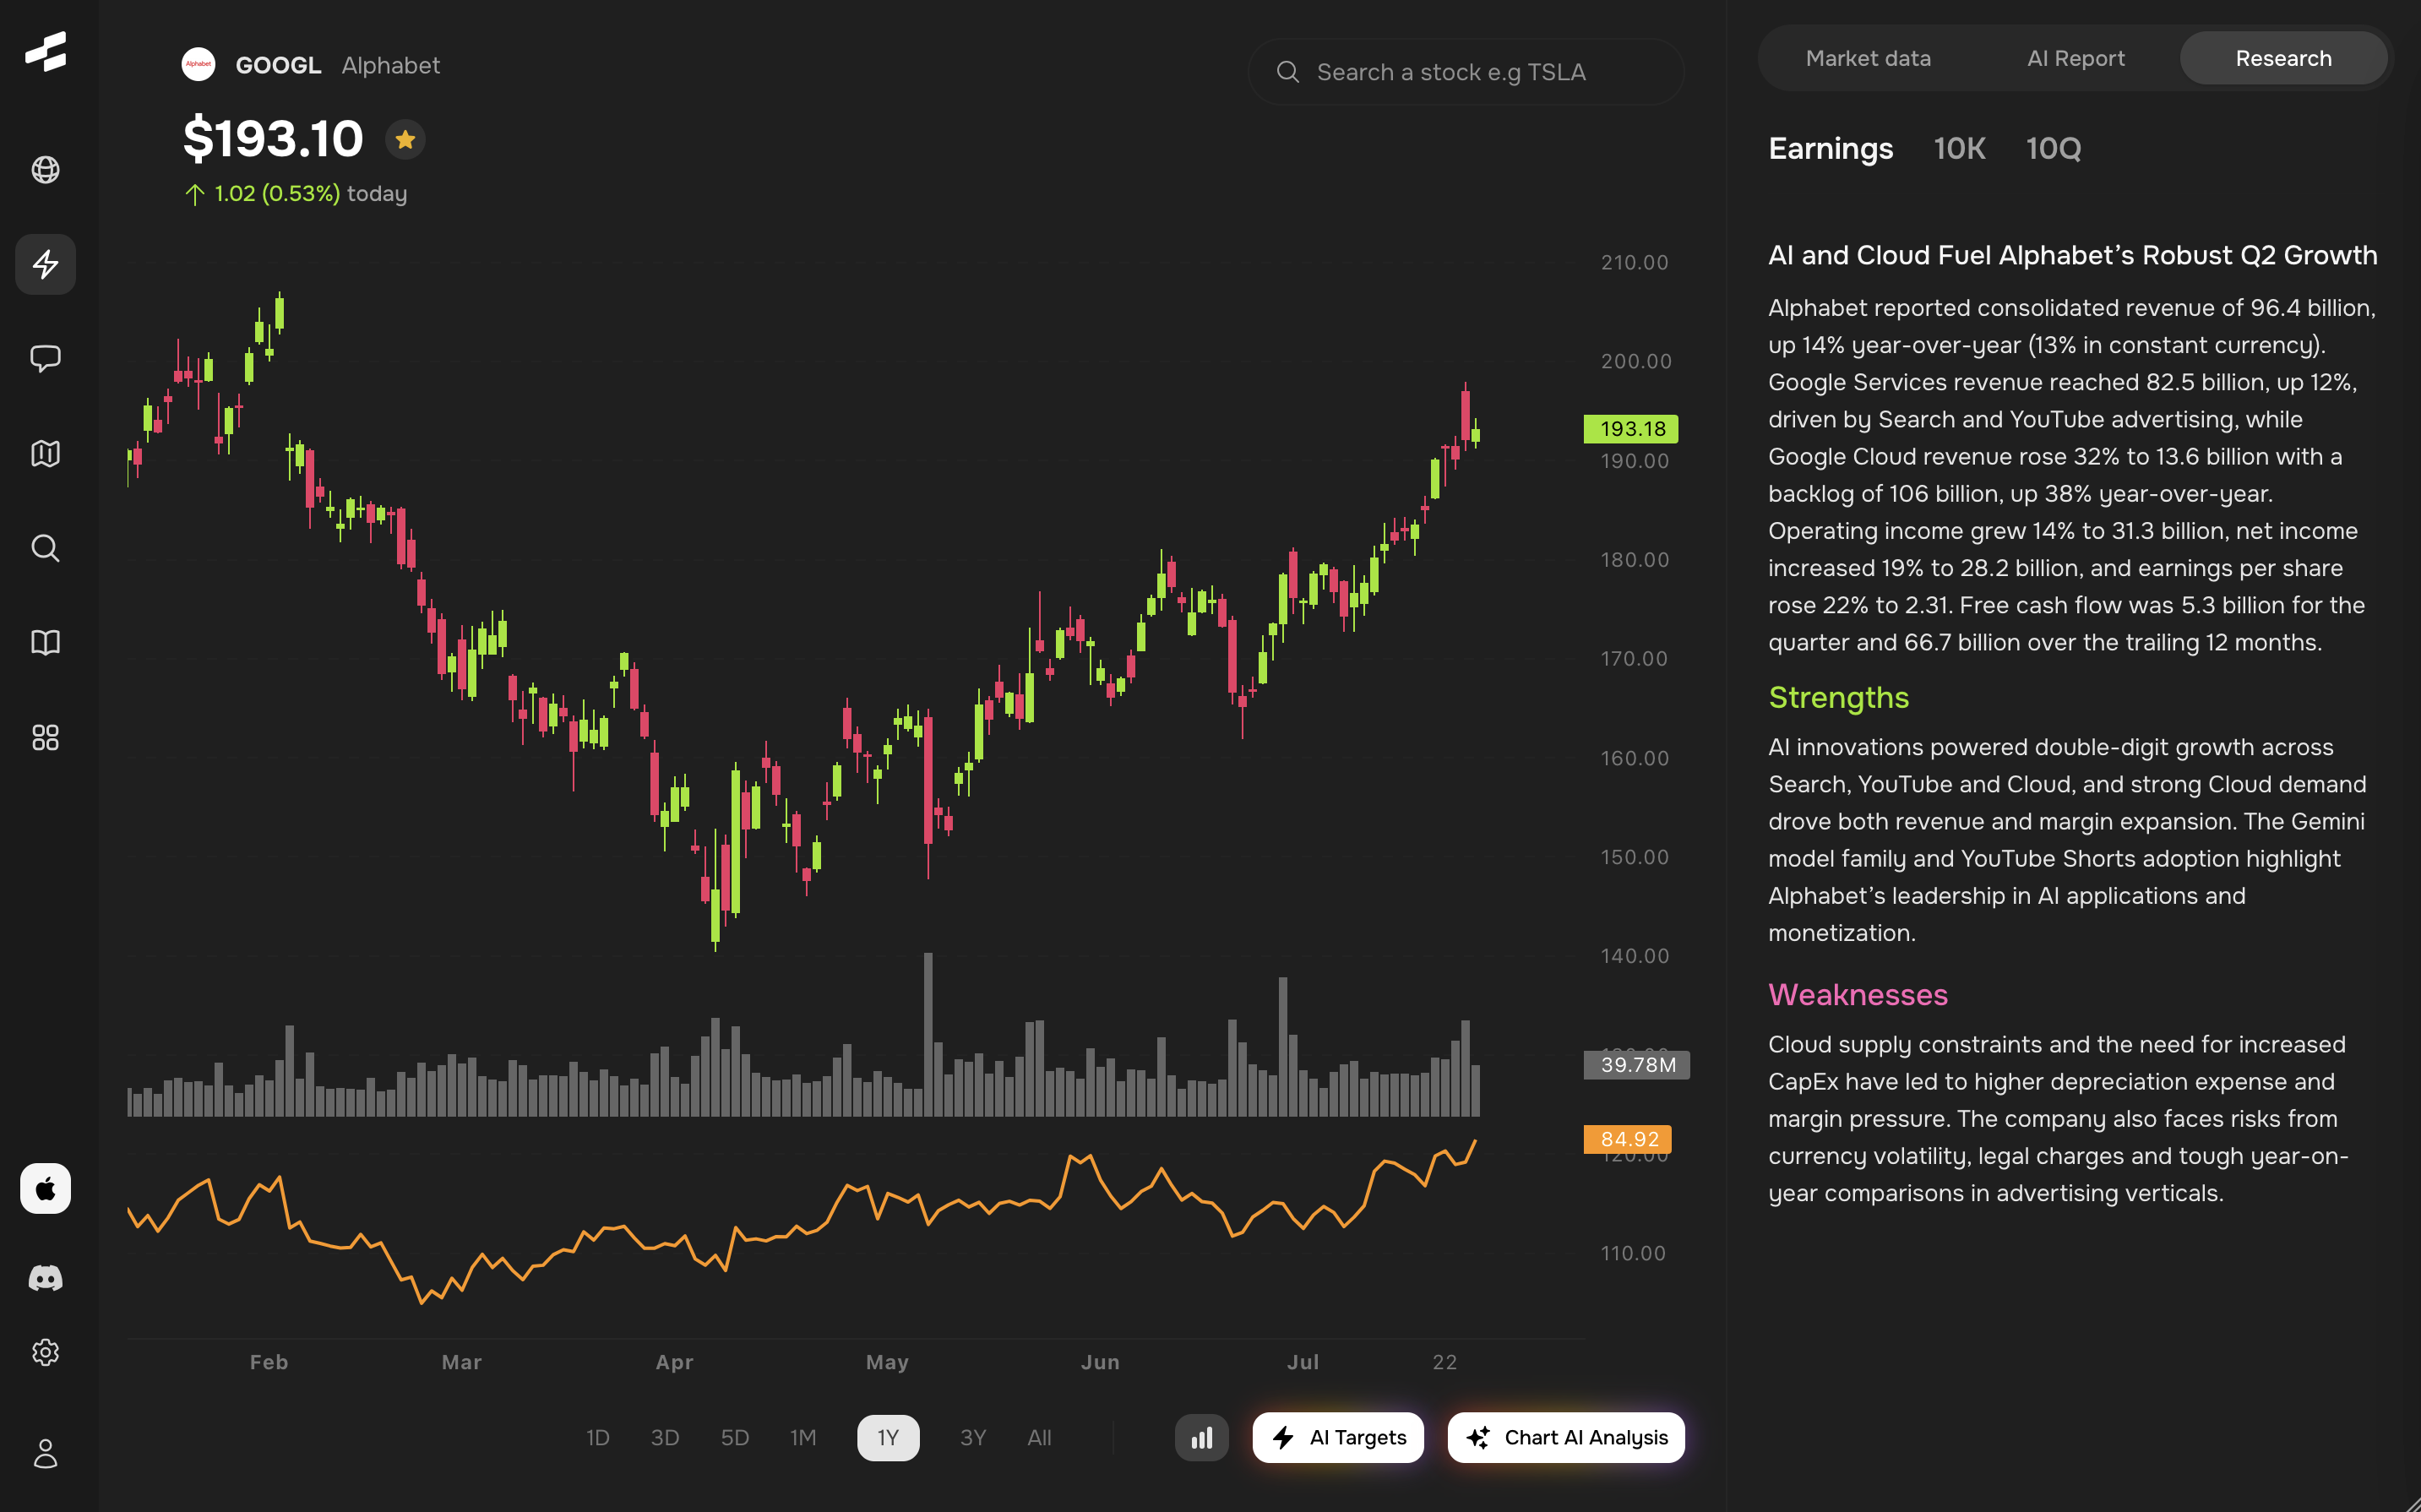Click the Apple app icon in sidebar

pos(45,1188)
